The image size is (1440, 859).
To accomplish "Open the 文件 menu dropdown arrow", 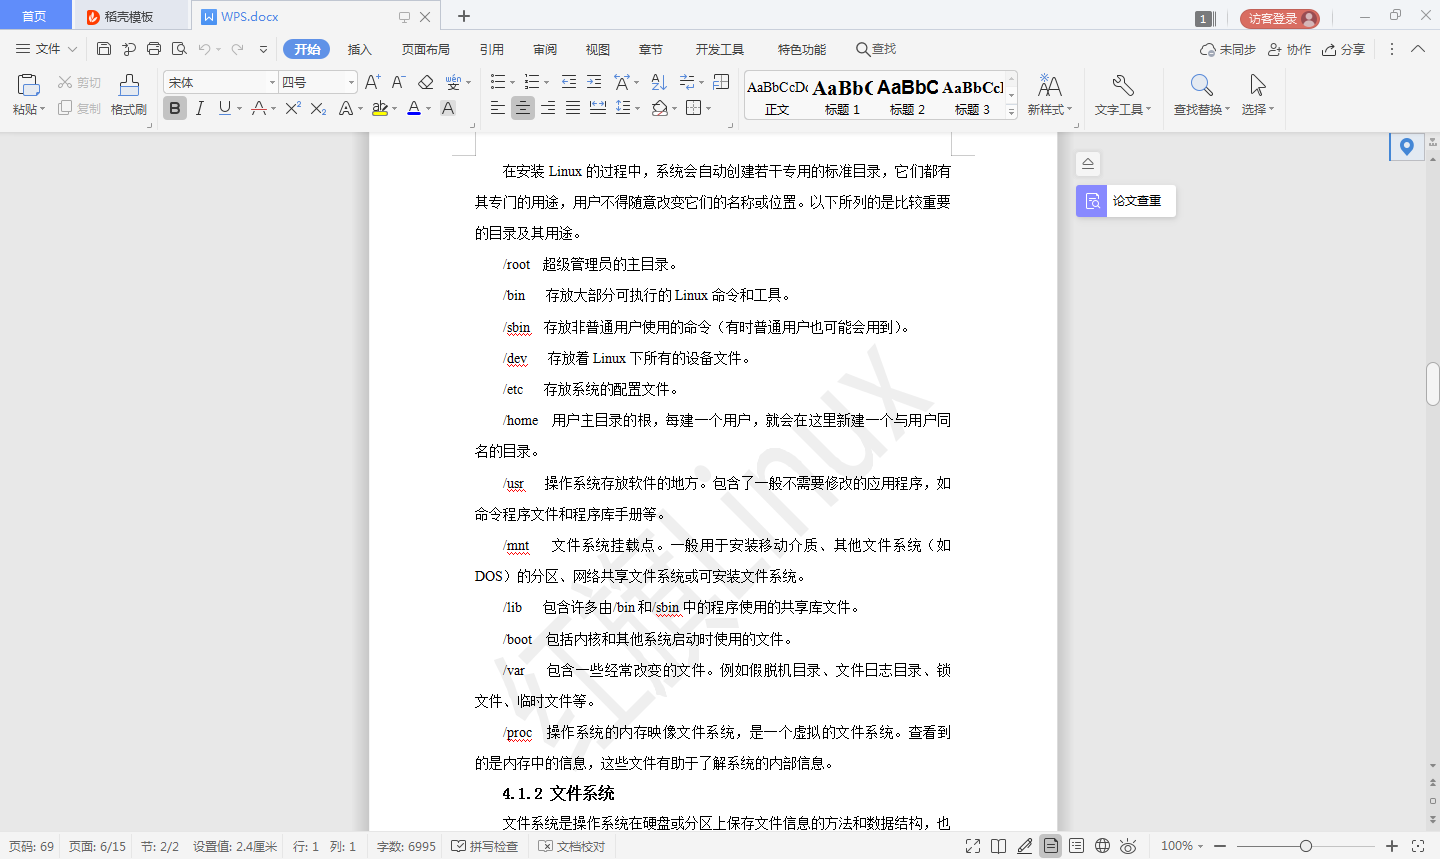I will [72, 49].
